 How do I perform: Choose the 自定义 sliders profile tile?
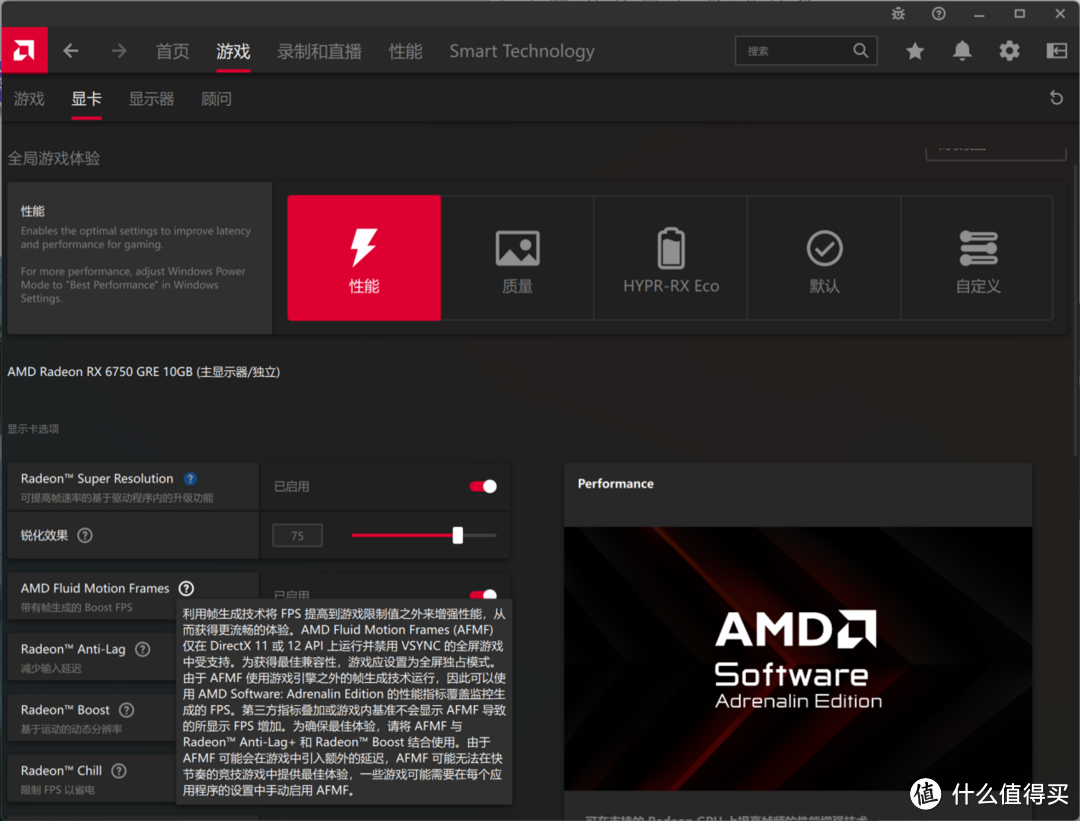(977, 258)
